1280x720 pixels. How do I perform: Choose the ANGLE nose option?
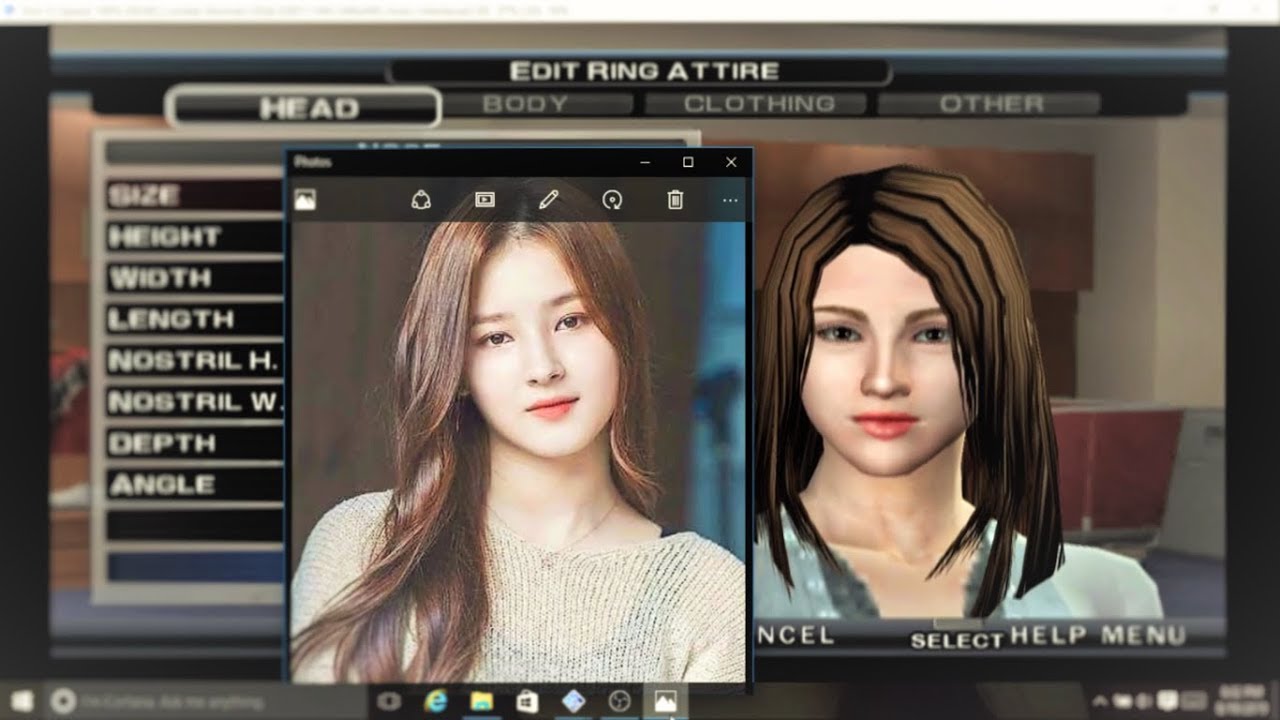[195, 485]
